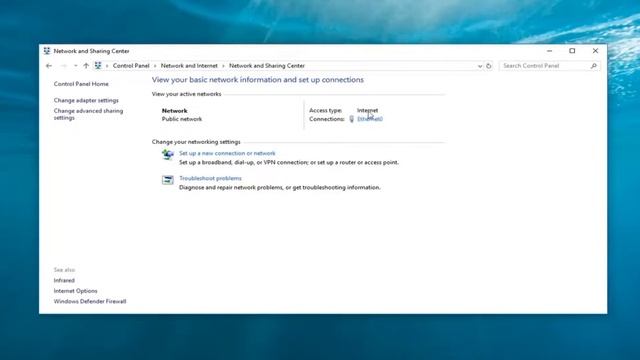Click the 'See also' label

(64, 270)
